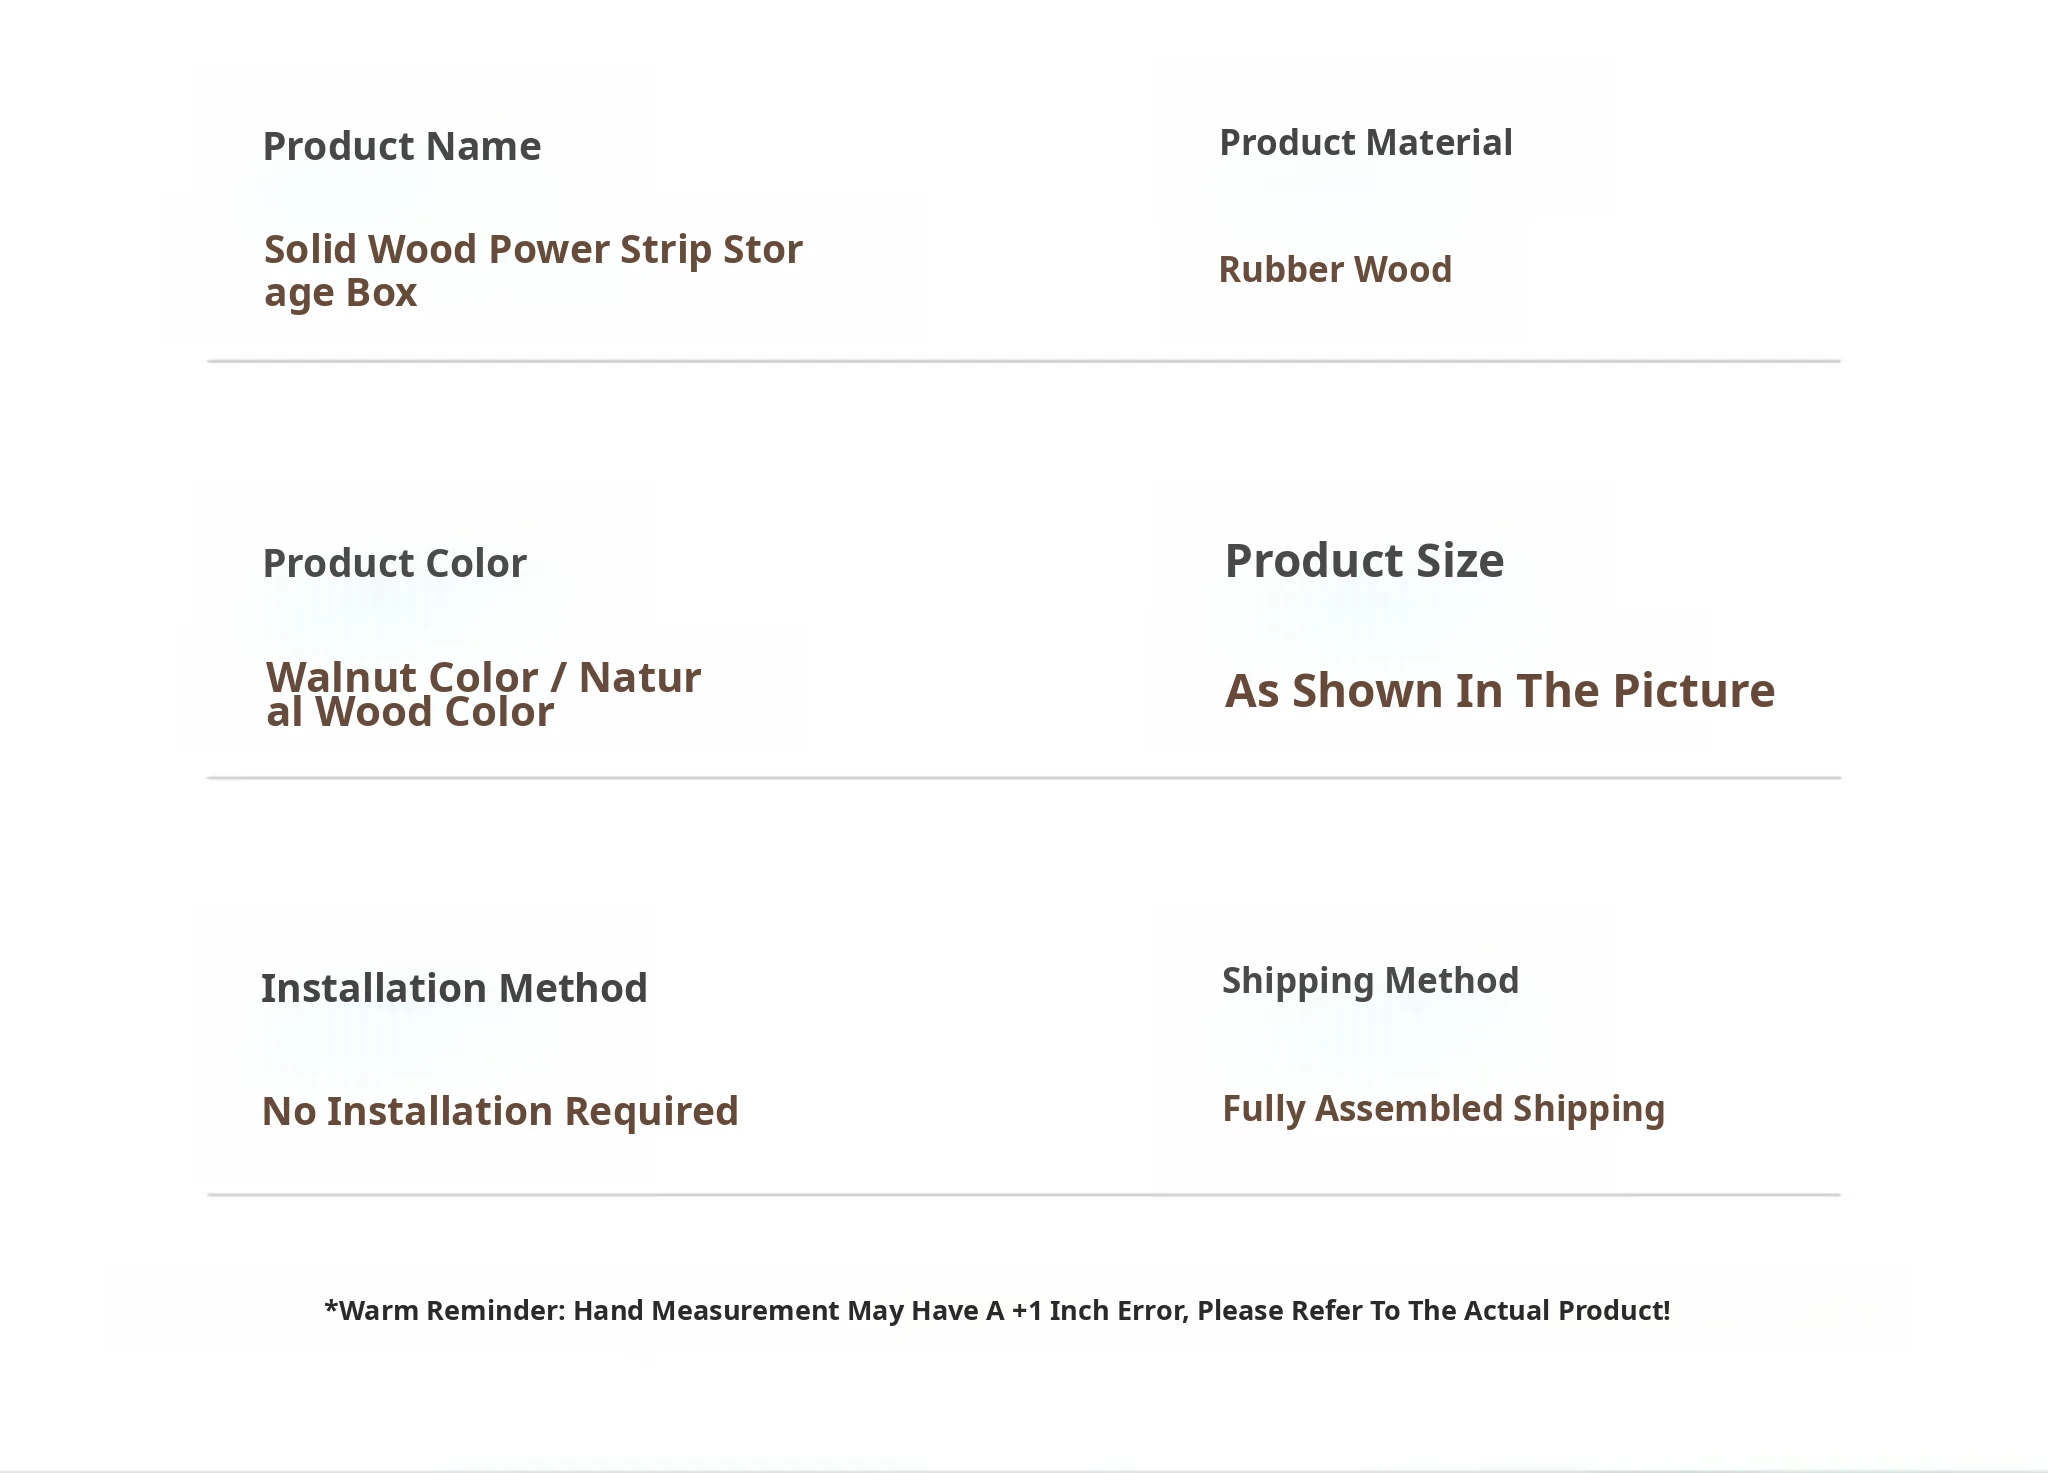
Task: Select 'No Installation Required' text
Action: tap(500, 1112)
